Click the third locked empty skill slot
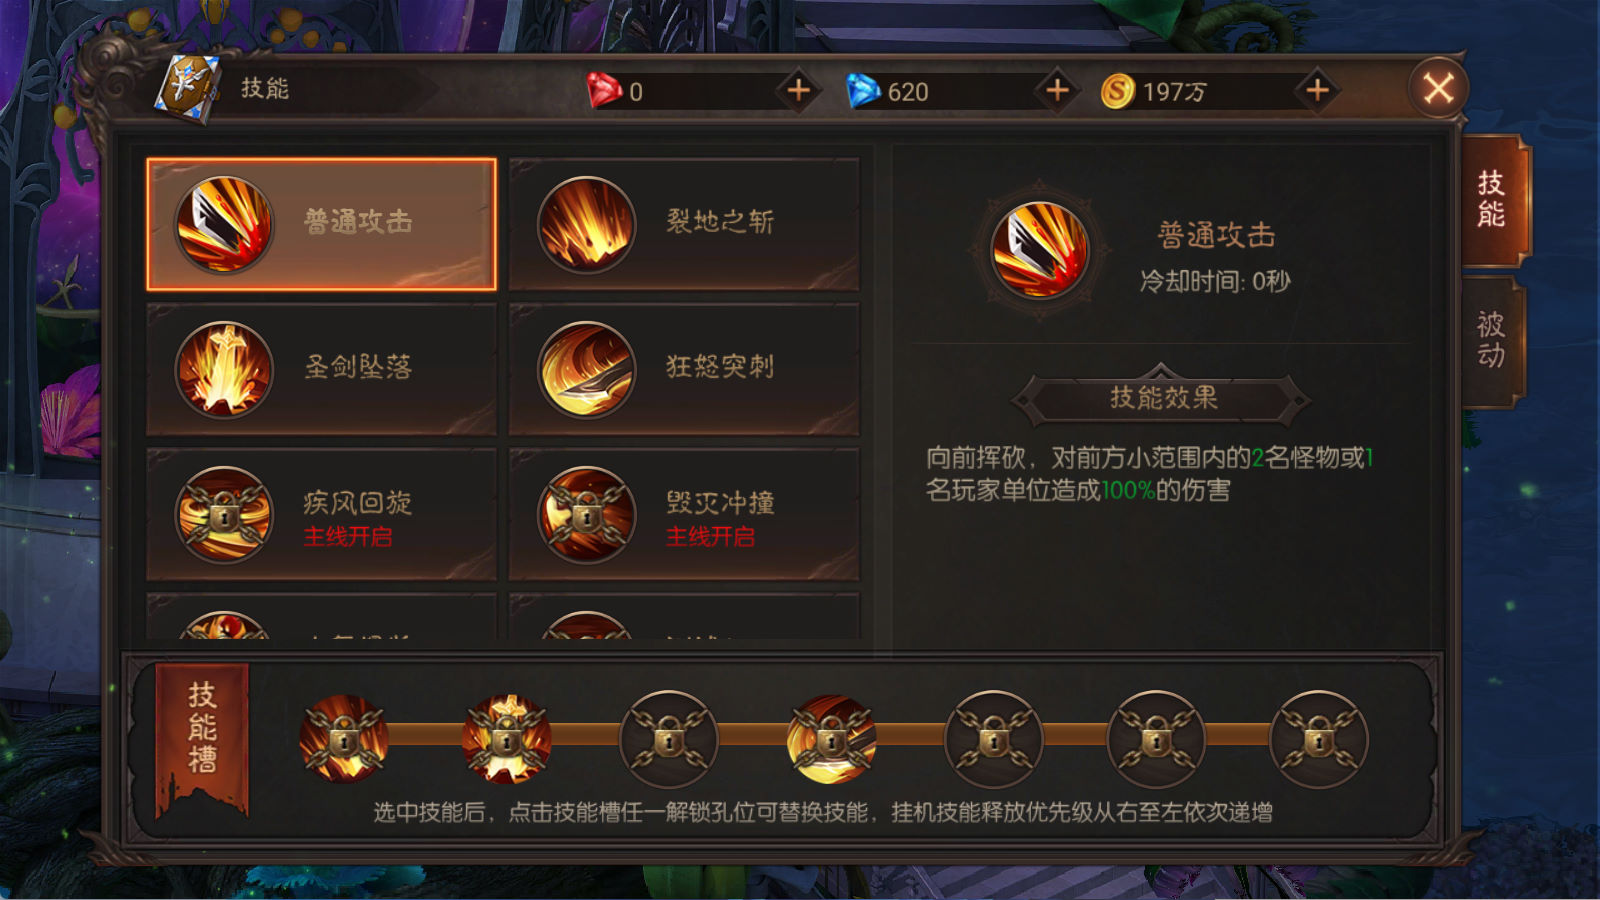The height and width of the screenshot is (900, 1600). pyautogui.click(x=669, y=740)
